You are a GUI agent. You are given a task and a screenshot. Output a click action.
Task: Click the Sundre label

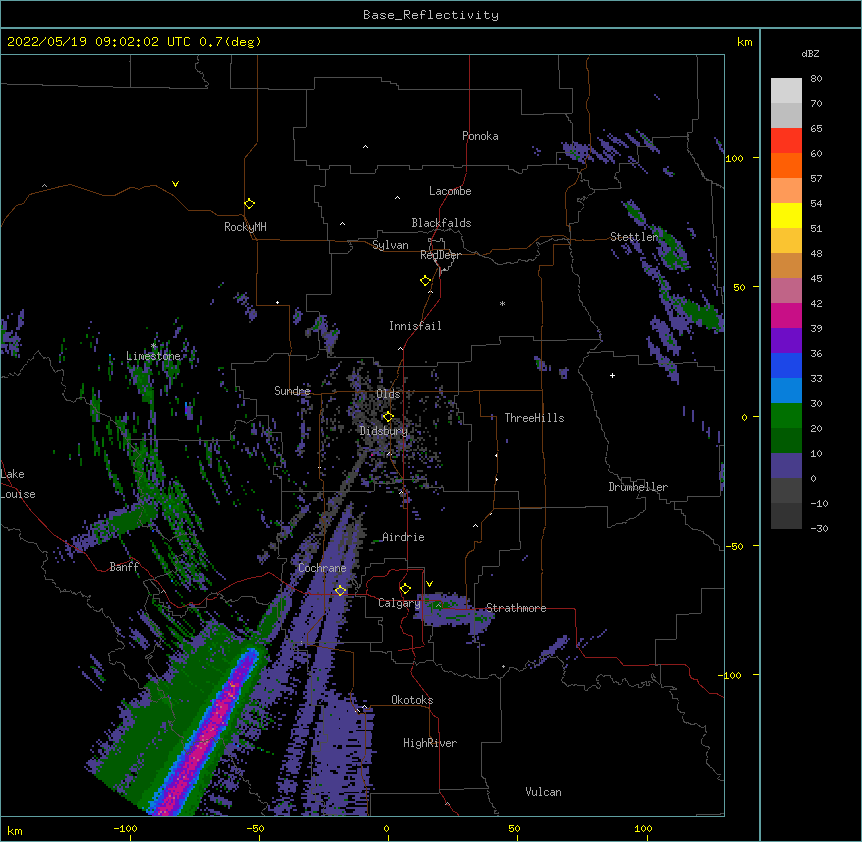pyautogui.click(x=292, y=391)
